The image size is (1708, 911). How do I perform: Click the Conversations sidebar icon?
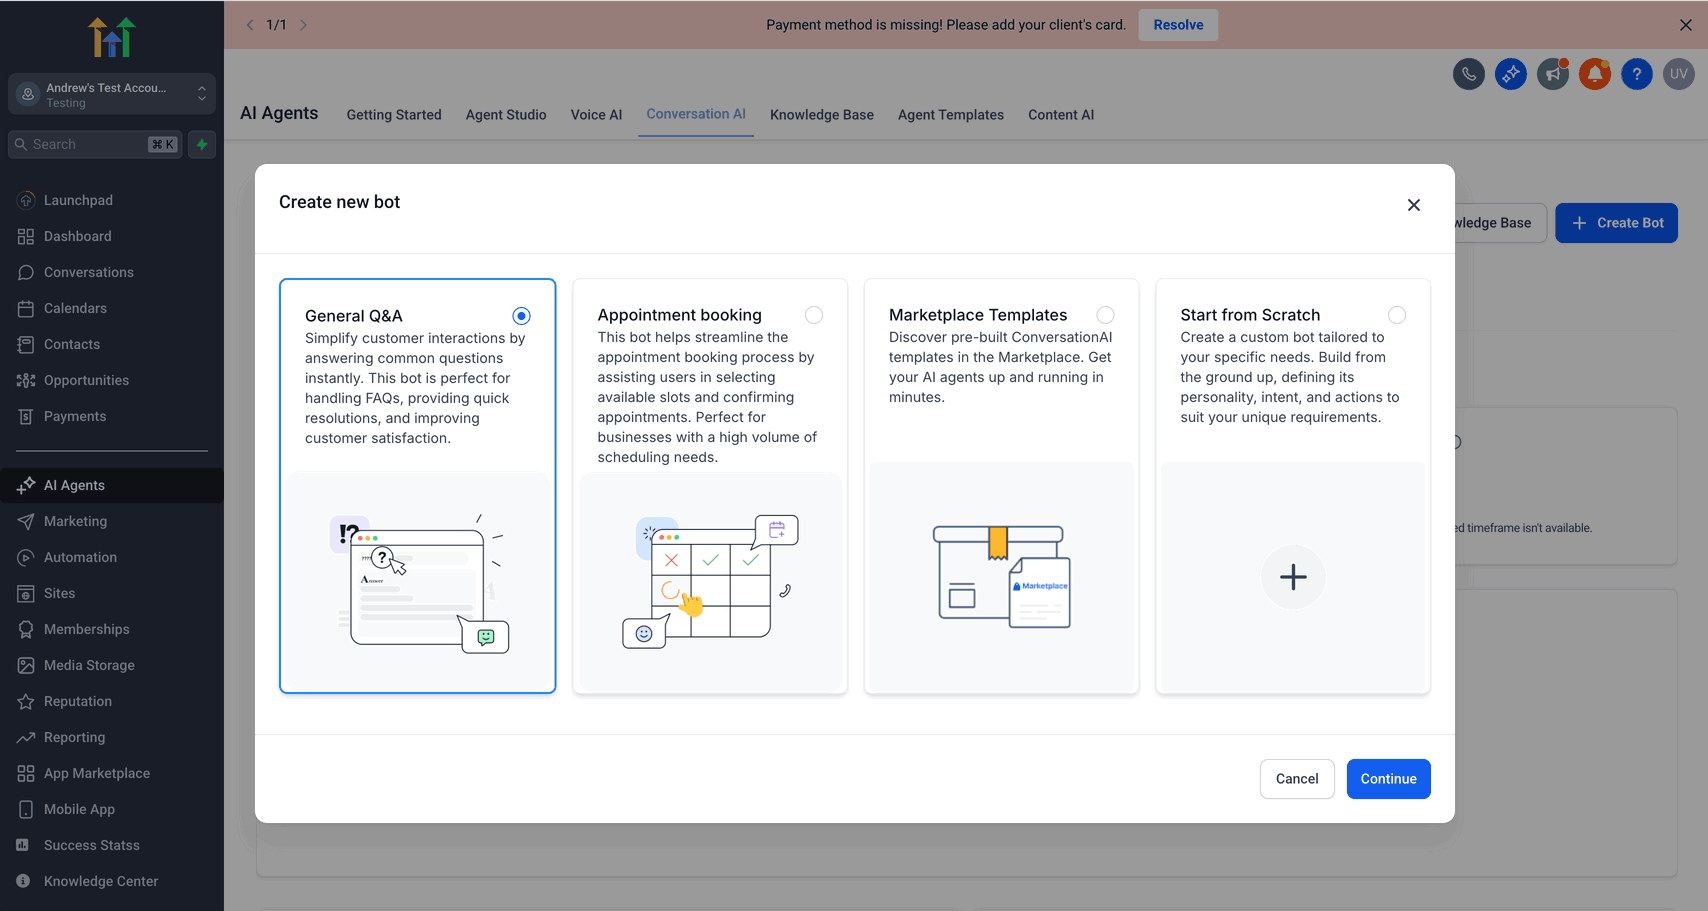point(26,272)
